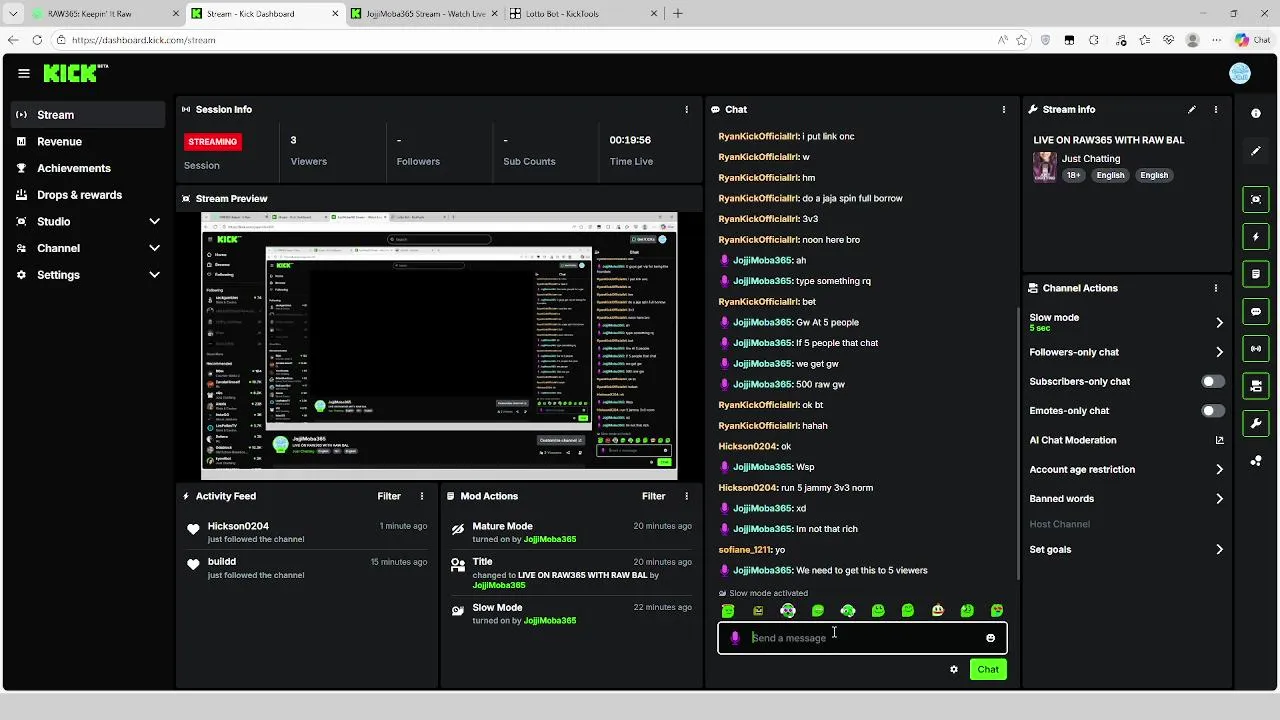Open browser extensions puzzle icon

pos(1094,40)
